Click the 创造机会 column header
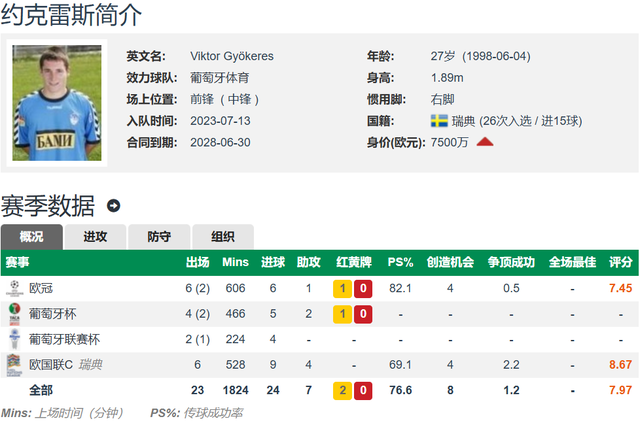Screen dimensions: 640x421 (450, 262)
